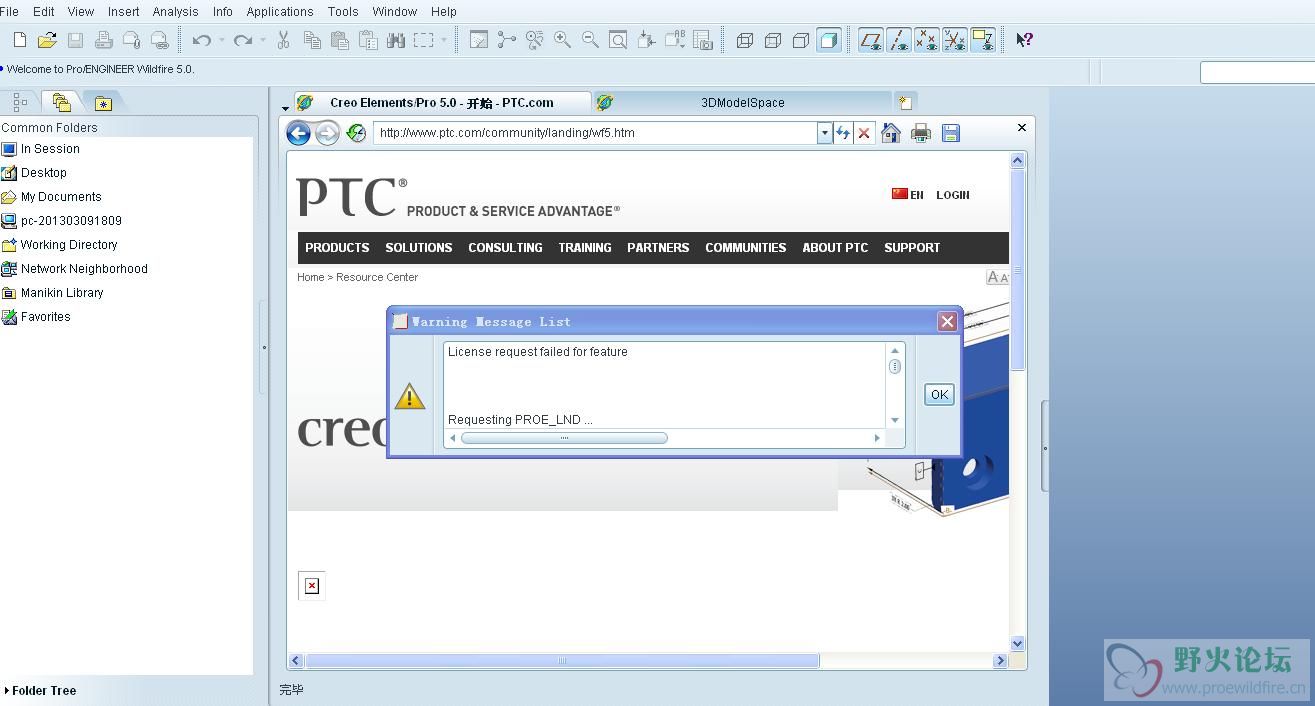1315x706 pixels.
Task: Open Network Neighborhood folder
Action: click(x=74, y=269)
